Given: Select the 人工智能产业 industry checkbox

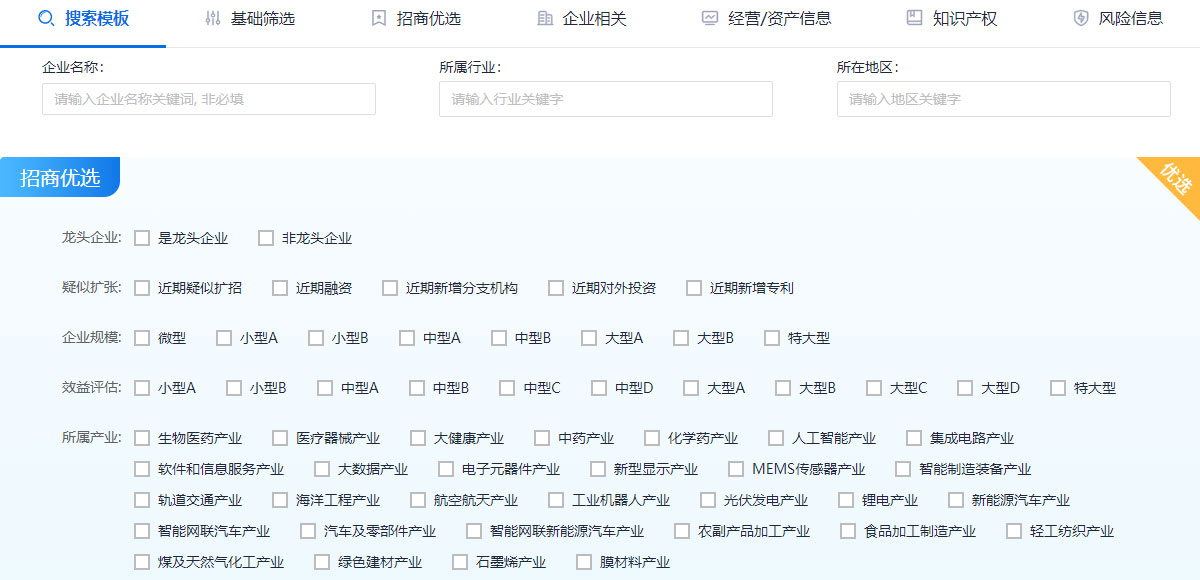Looking at the screenshot, I should [774, 437].
